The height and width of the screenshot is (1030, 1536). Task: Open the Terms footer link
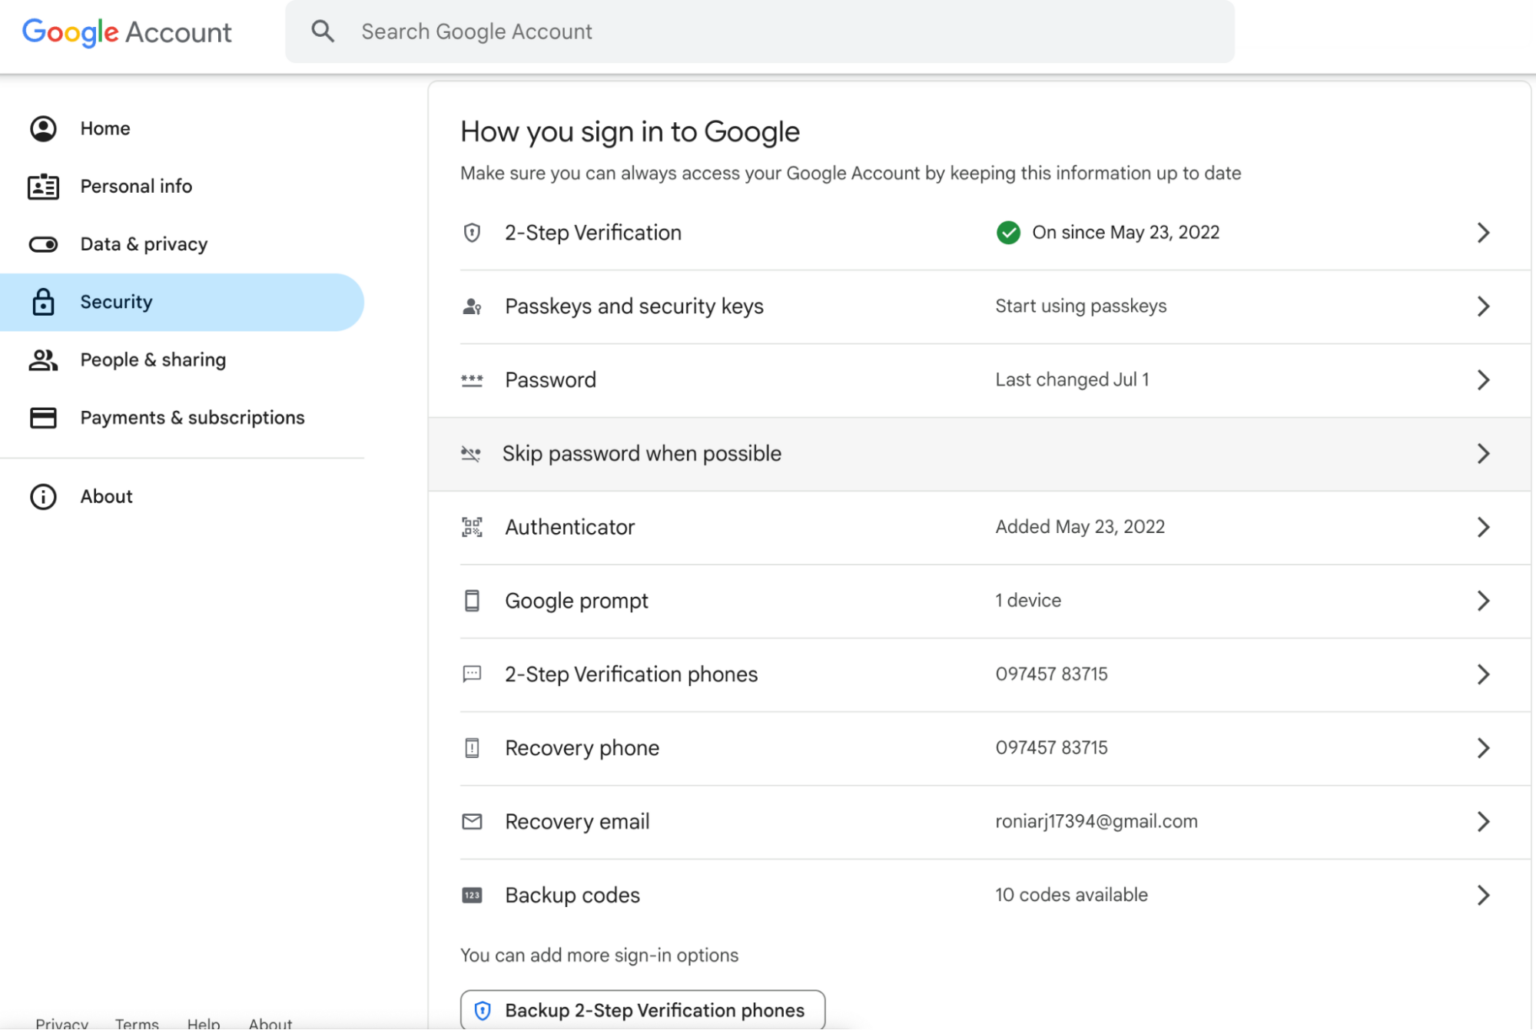(137, 1023)
